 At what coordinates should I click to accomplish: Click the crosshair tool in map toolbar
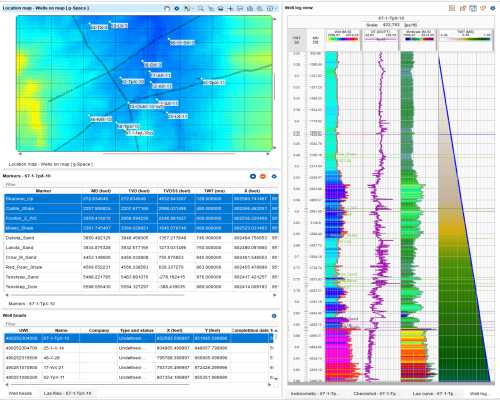[230, 8]
